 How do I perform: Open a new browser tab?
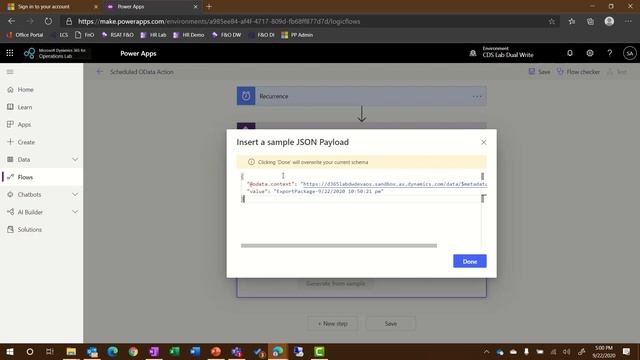(x=209, y=7)
